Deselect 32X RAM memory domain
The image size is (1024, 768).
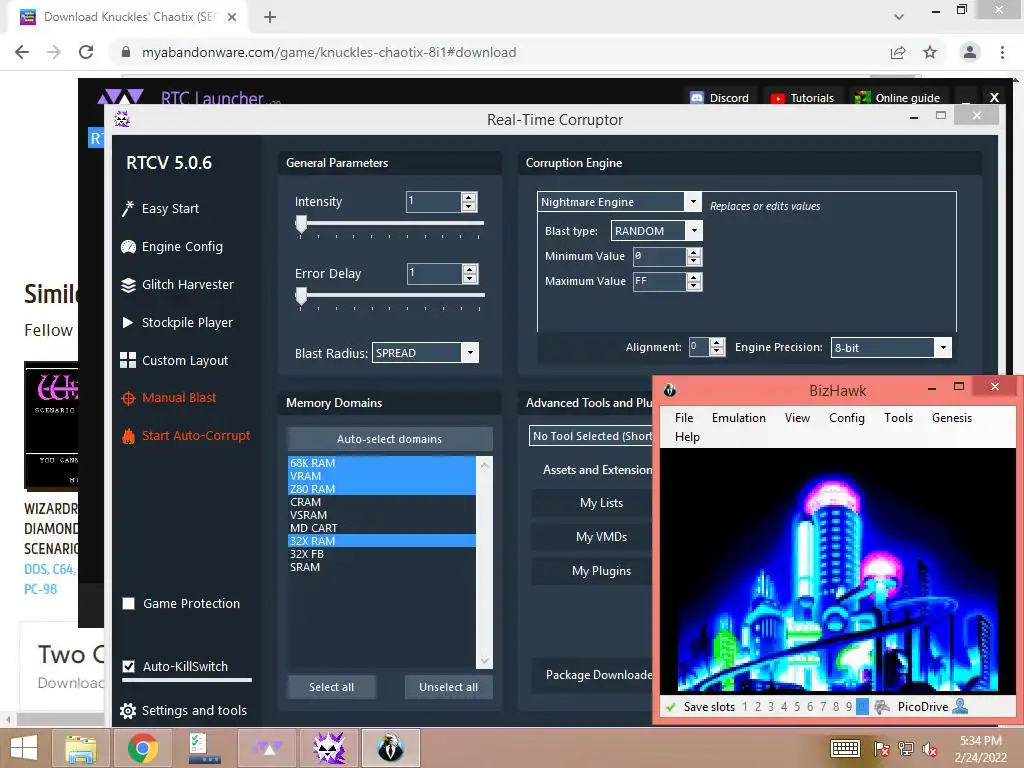[x=382, y=541]
